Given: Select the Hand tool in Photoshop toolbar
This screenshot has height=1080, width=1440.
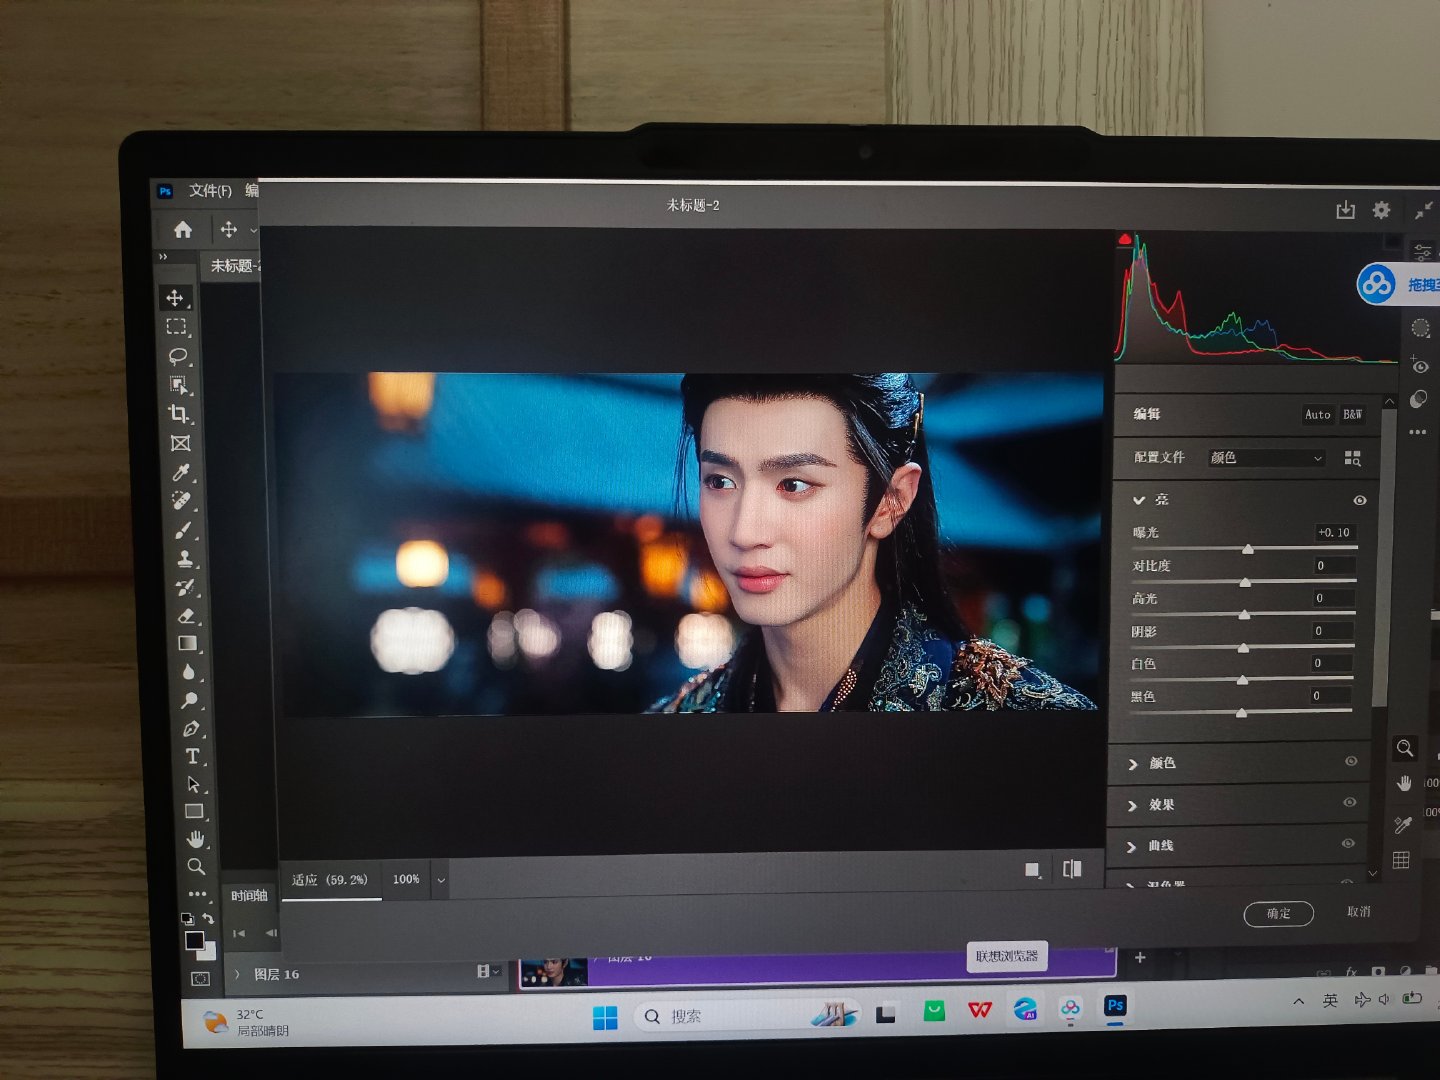Looking at the screenshot, I should click(196, 839).
